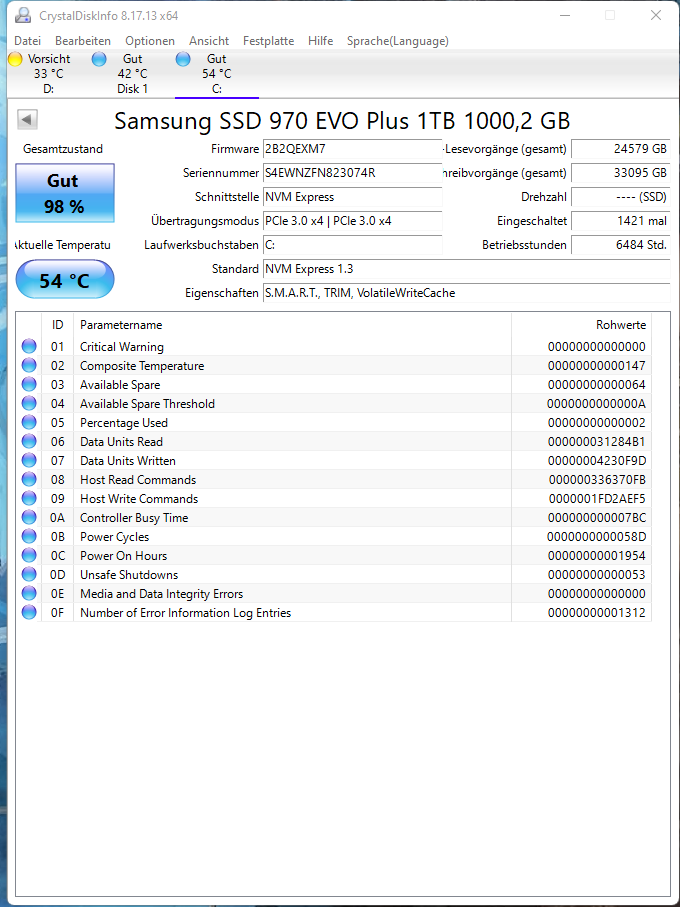Image resolution: width=680 pixels, height=907 pixels.
Task: Click the serial number field S4EWNZFN823074R
Action: [x=353, y=172]
